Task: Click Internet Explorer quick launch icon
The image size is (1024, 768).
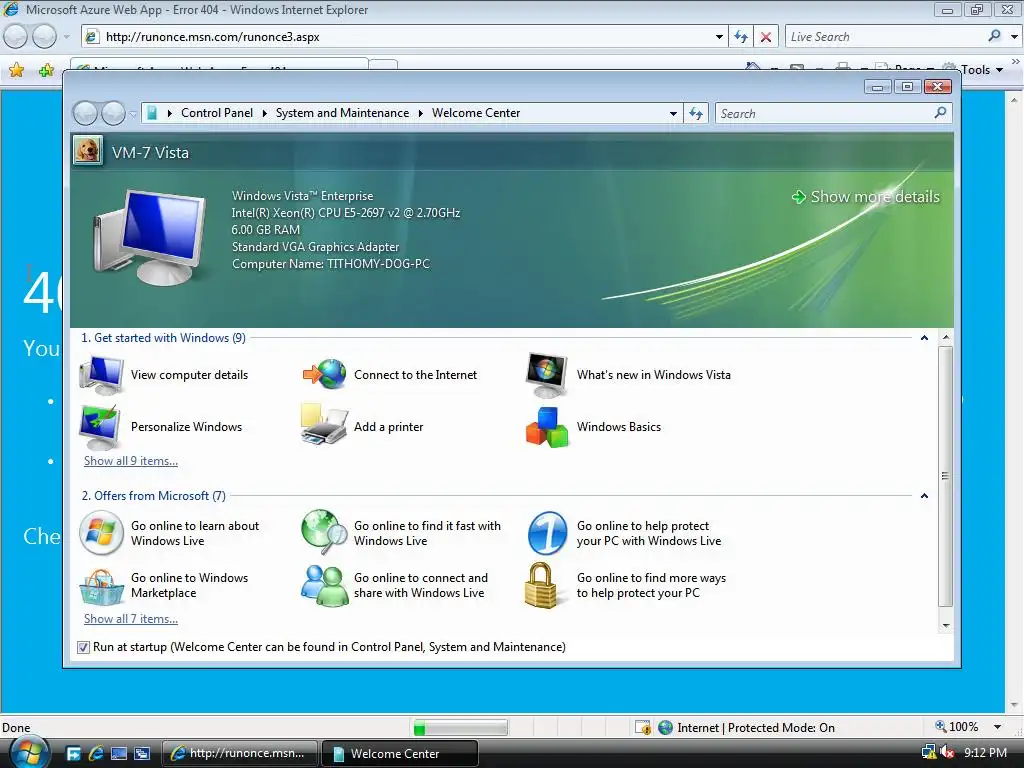Action: click(x=96, y=753)
